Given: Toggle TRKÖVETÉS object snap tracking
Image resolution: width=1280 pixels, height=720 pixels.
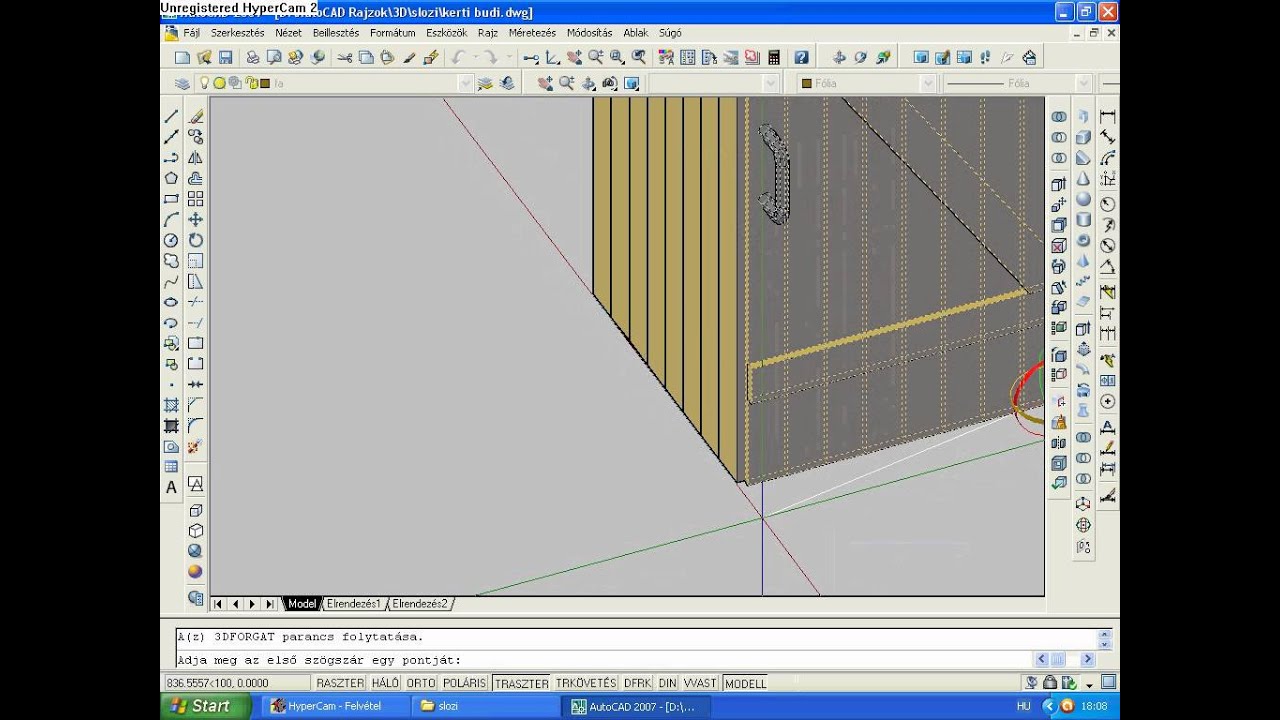Looking at the screenshot, I should pyautogui.click(x=586, y=683).
